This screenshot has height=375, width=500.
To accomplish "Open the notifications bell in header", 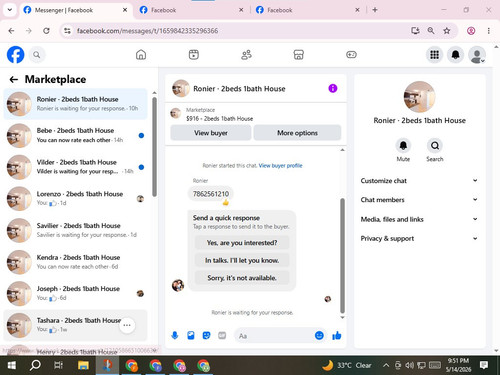I will [455, 55].
